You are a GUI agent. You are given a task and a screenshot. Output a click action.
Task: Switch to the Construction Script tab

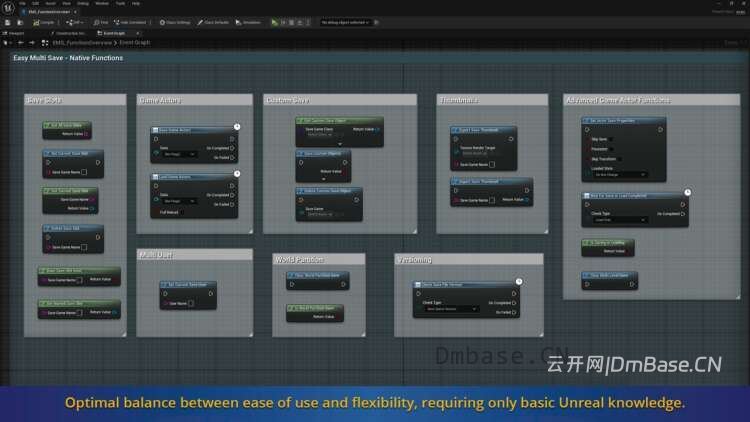pyautogui.click(x=68, y=33)
